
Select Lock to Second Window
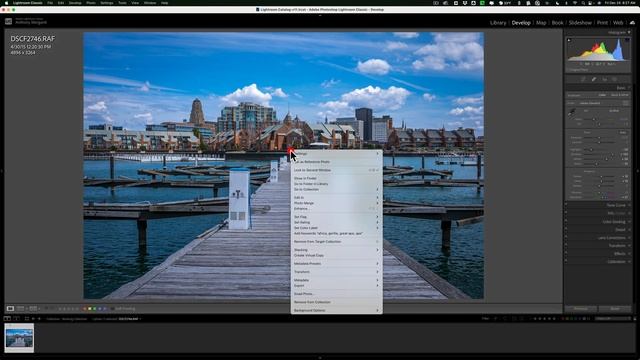[x=336, y=170]
